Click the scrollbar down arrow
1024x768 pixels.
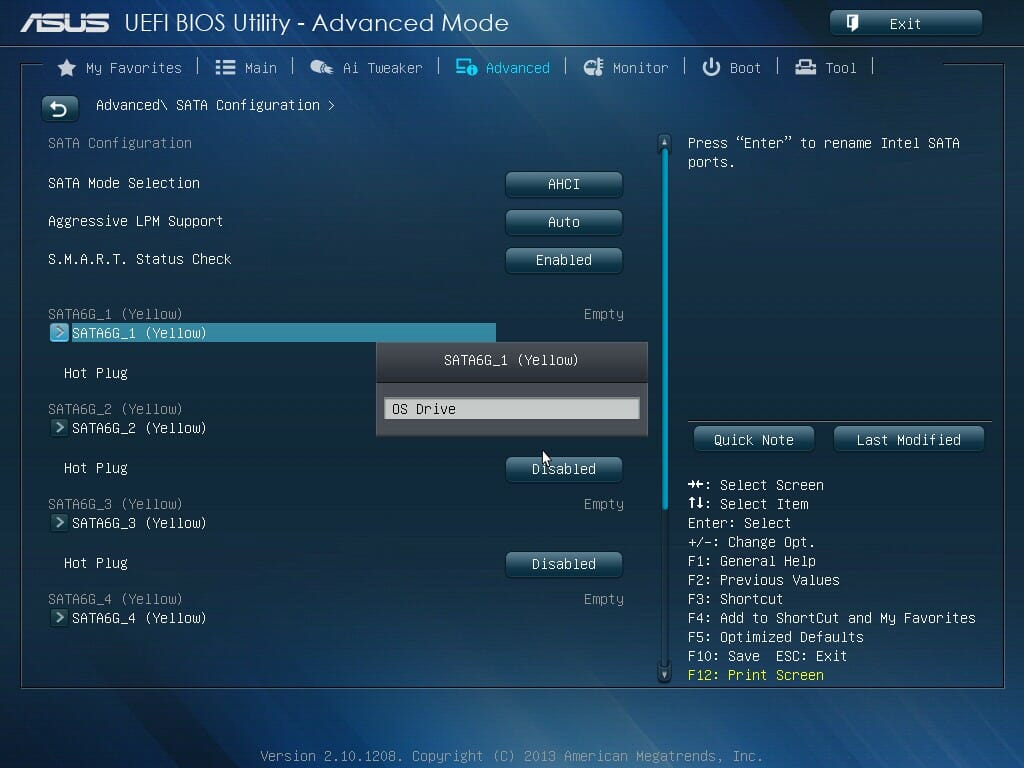[x=664, y=674]
